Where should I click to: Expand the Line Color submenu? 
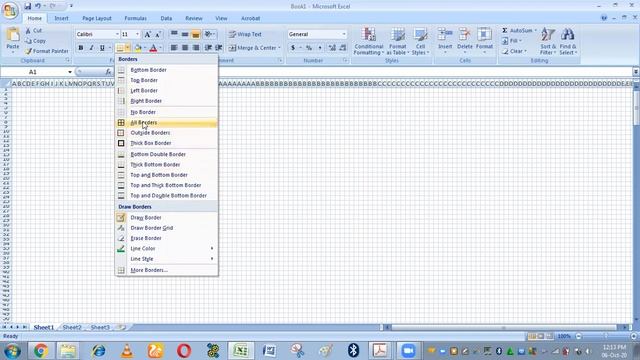[x=167, y=249]
